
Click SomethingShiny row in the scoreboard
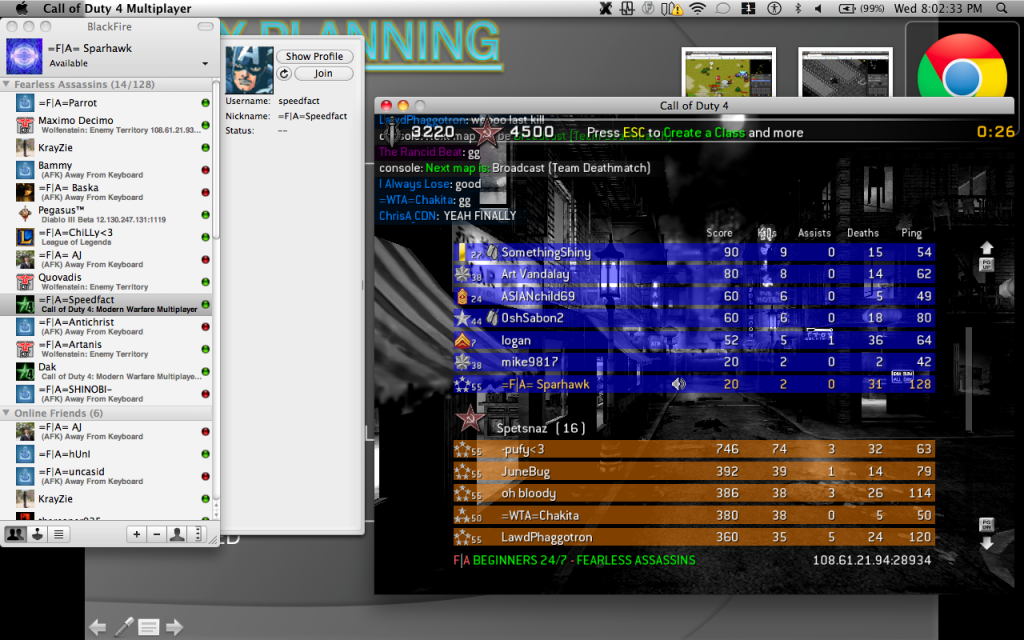click(x=694, y=252)
